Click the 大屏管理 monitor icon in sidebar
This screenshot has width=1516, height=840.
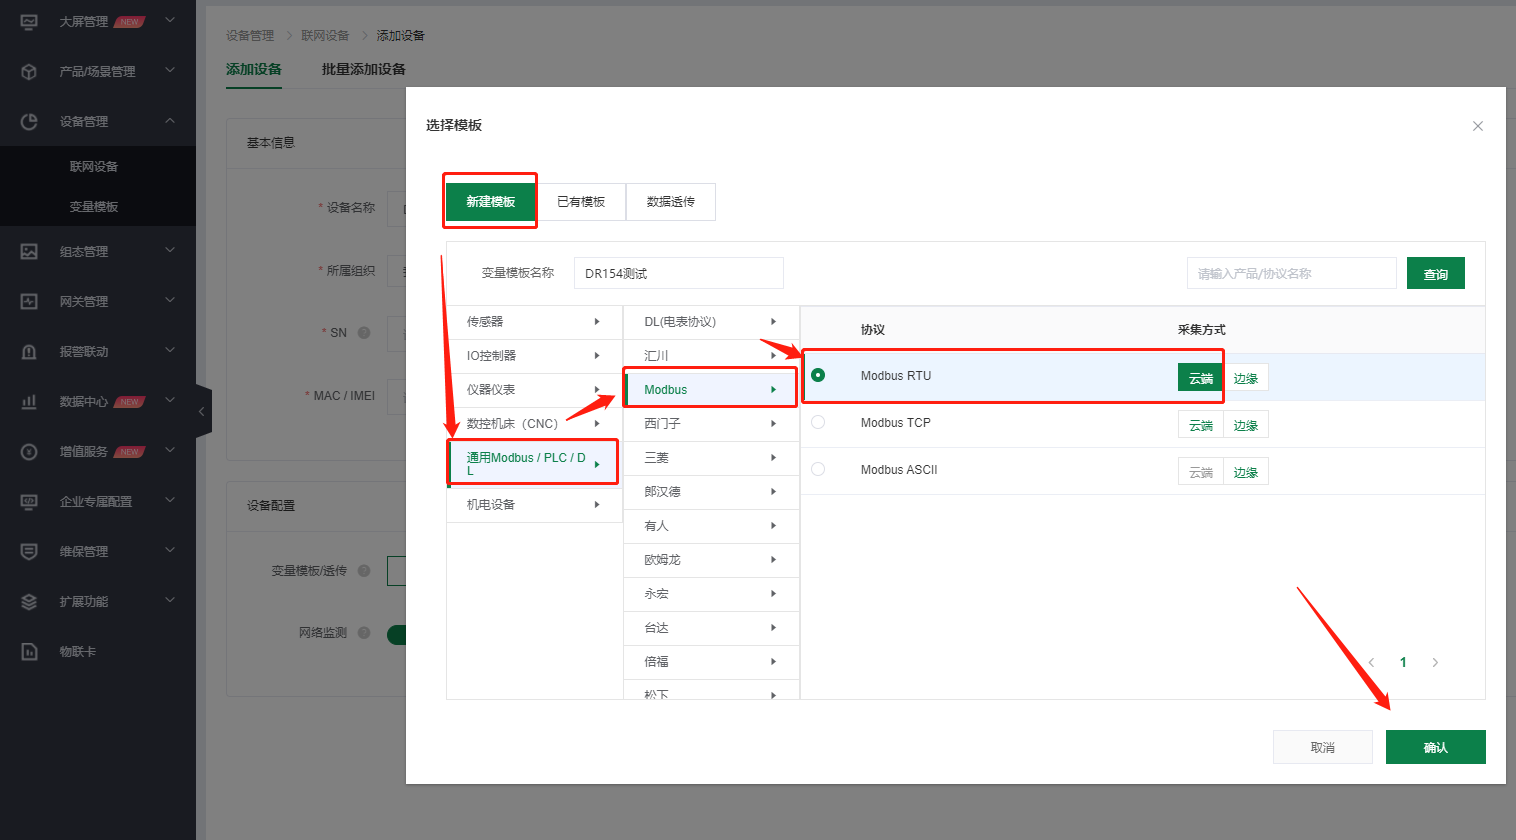tap(29, 21)
